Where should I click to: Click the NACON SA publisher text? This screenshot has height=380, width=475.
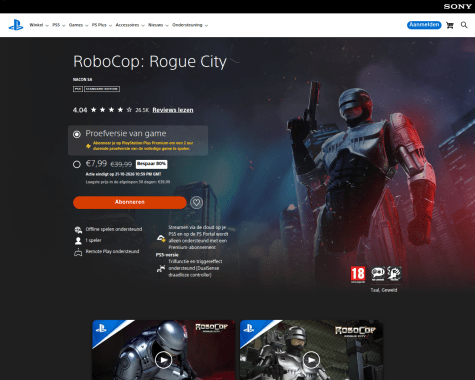(82, 80)
